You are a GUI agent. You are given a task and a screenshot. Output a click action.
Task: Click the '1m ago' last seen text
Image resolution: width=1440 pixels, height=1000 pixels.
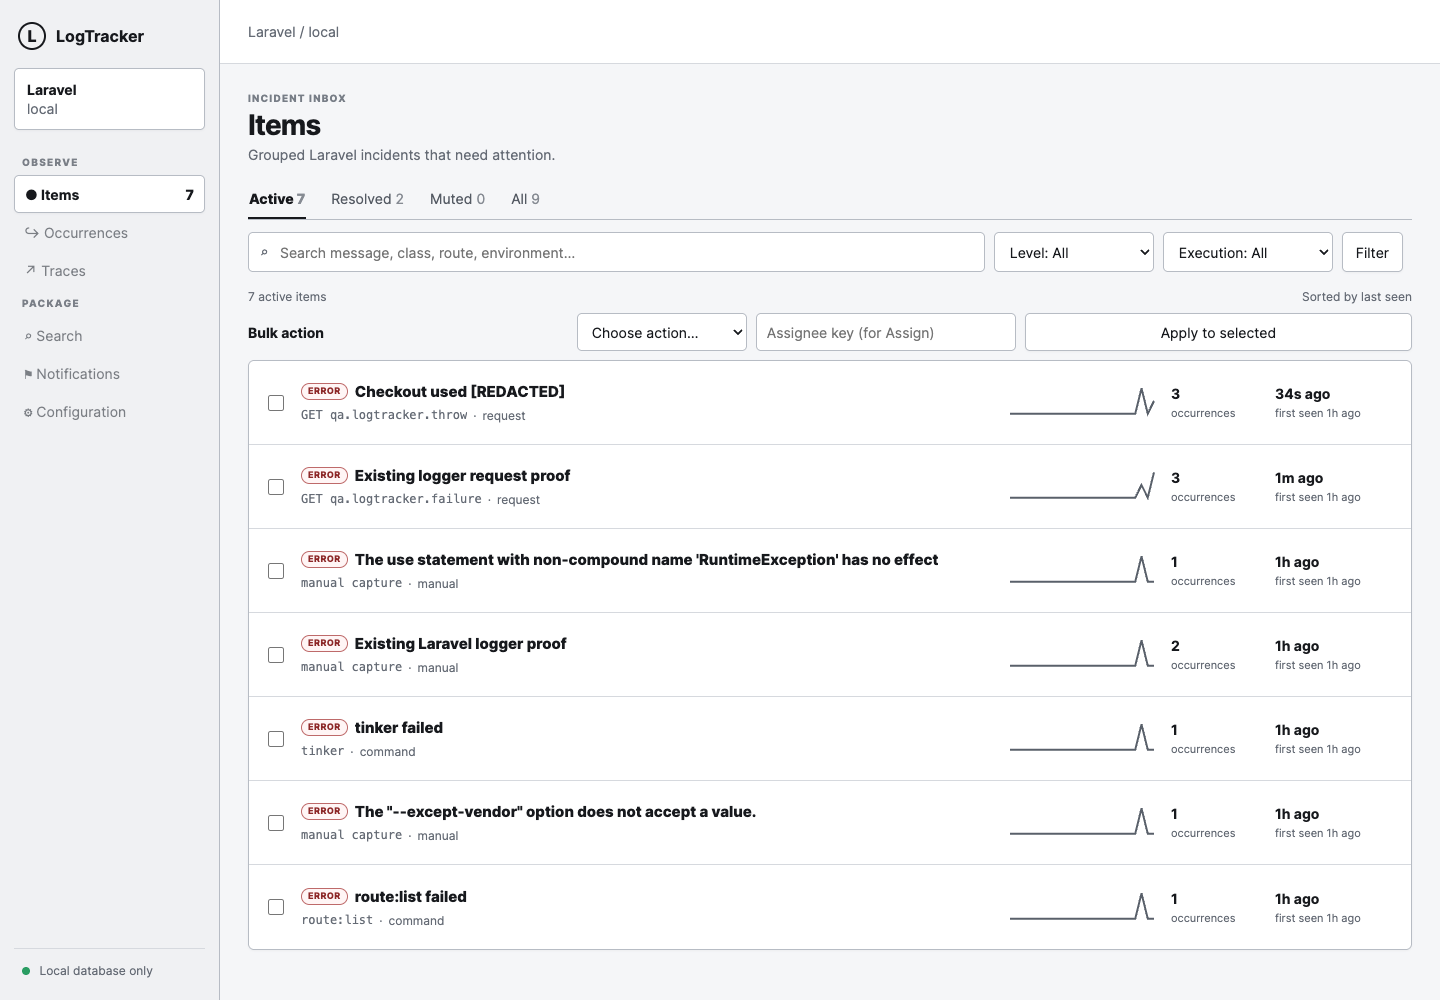1299,478
